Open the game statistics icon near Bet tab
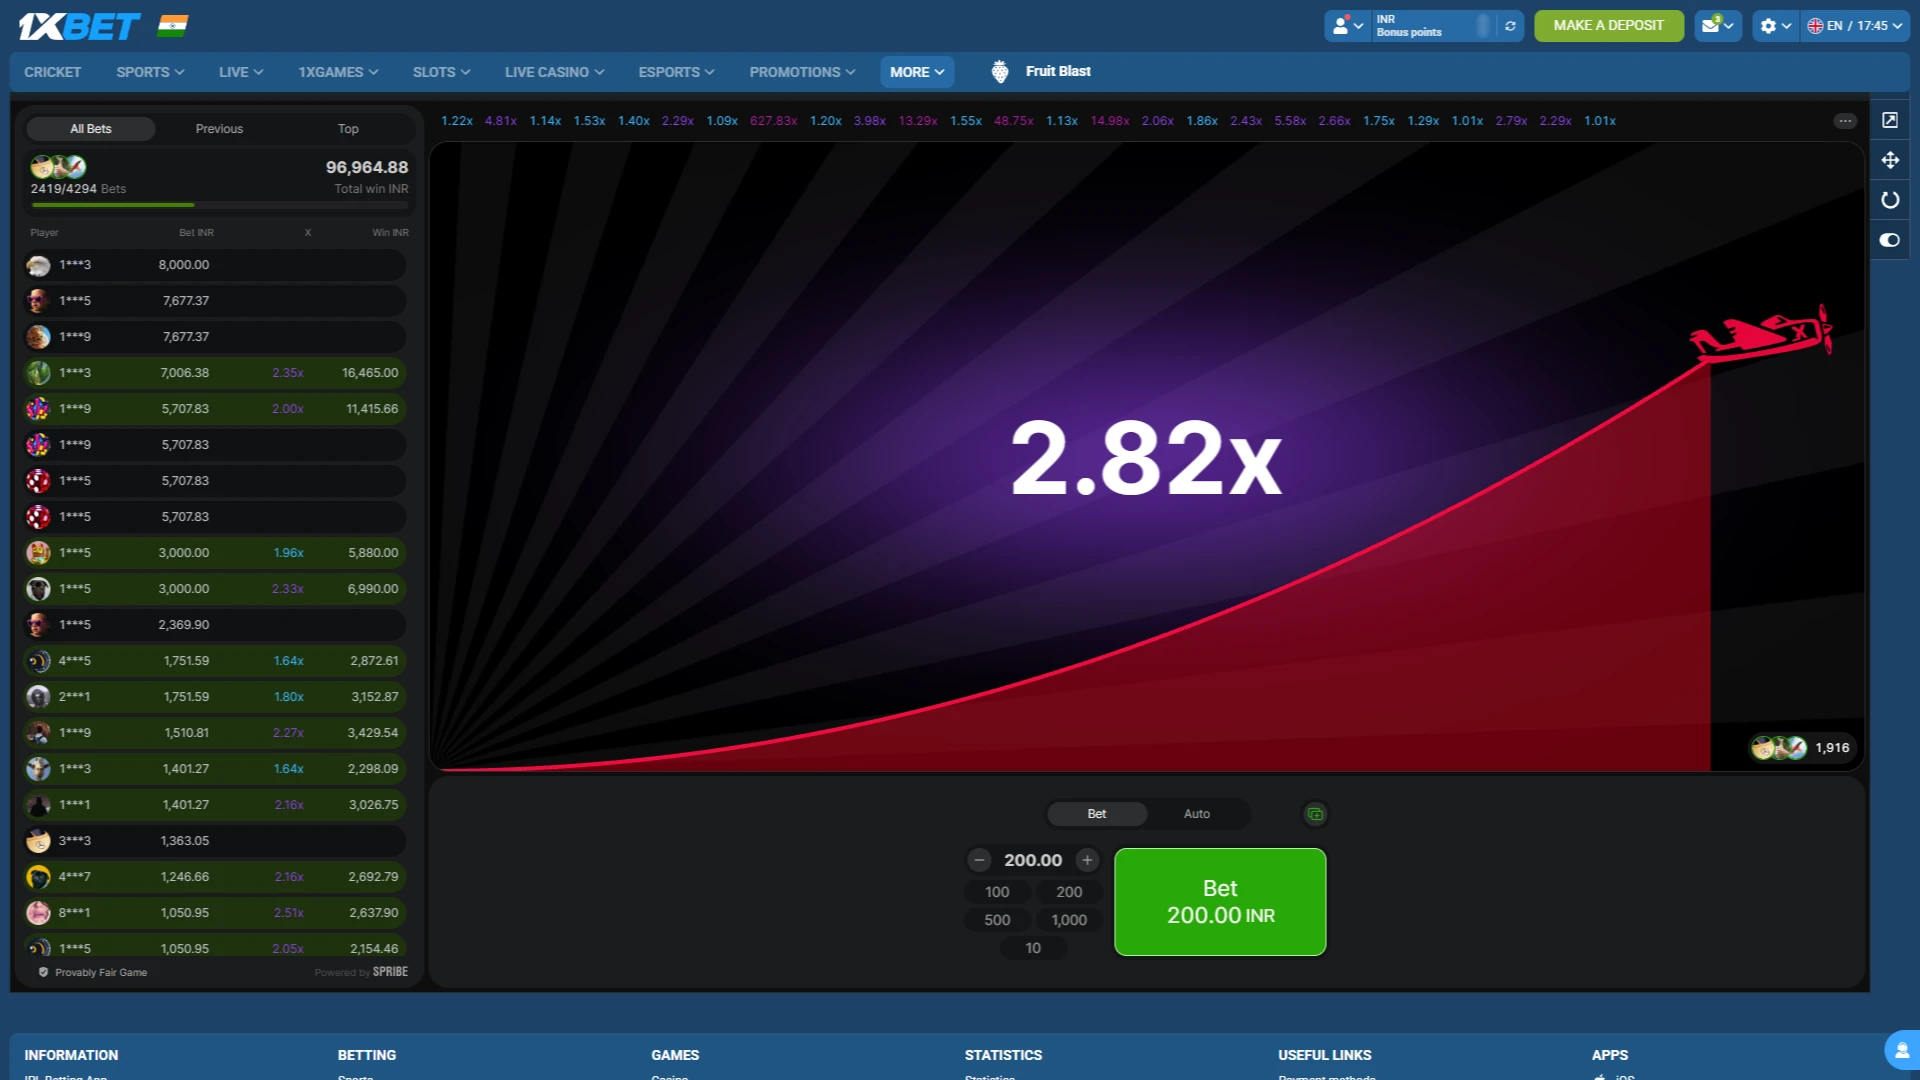The image size is (1920, 1080). (1315, 814)
